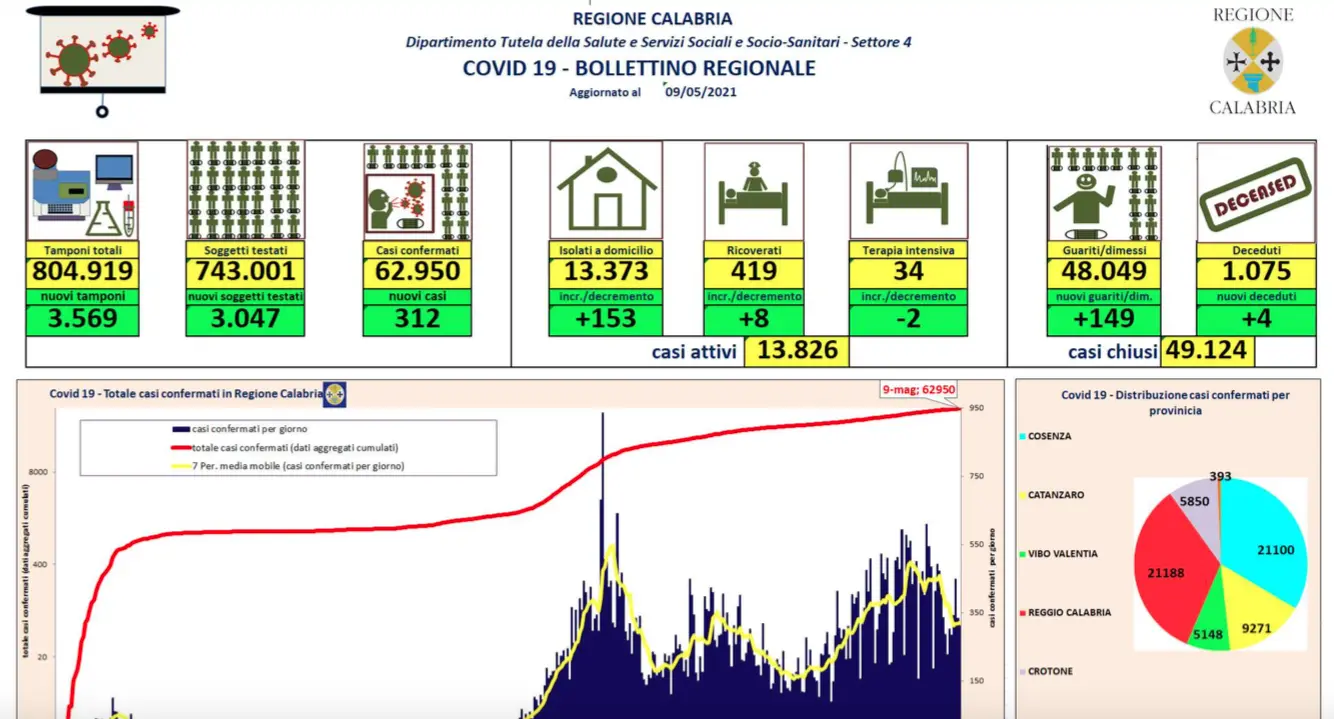The width and height of the screenshot is (1334, 719).
Task: Click the Isolati a domicilio label
Action: pyautogui.click(x=606, y=249)
